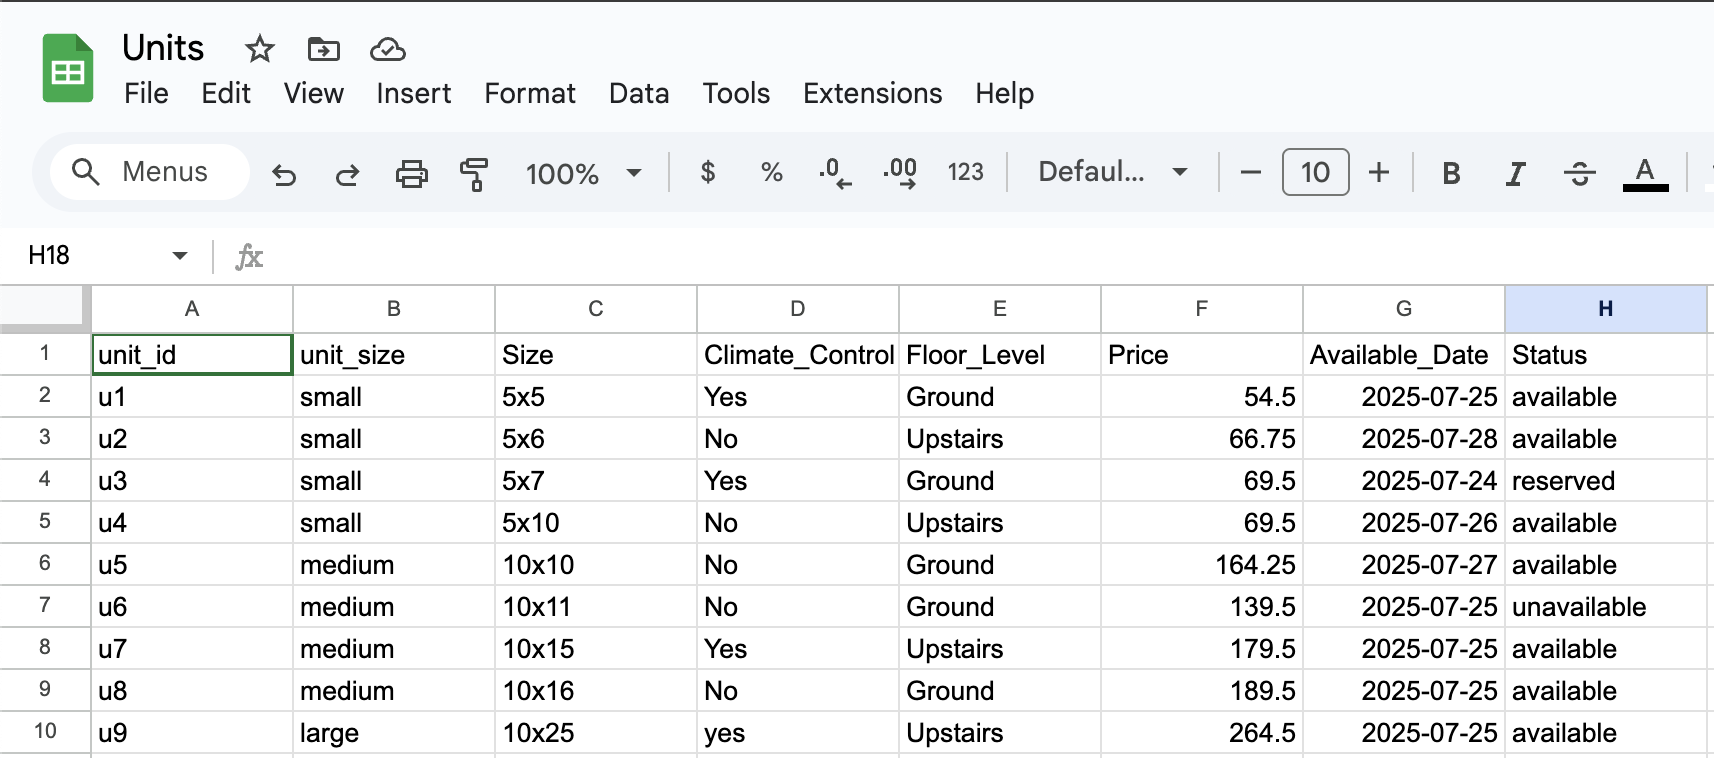The height and width of the screenshot is (758, 1714).
Task: Open the Default font dropdown
Action: point(1113,172)
